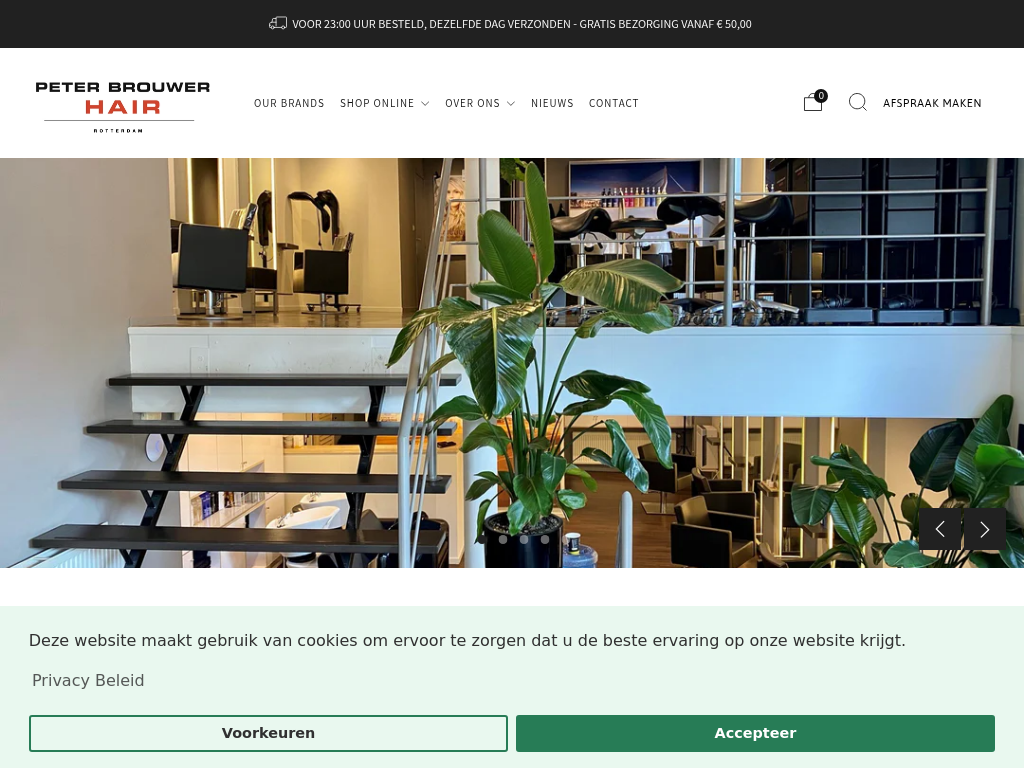Viewport: 1024px width, 768px height.
Task: Expand the Shop Online dropdown chevron
Action: point(425,103)
